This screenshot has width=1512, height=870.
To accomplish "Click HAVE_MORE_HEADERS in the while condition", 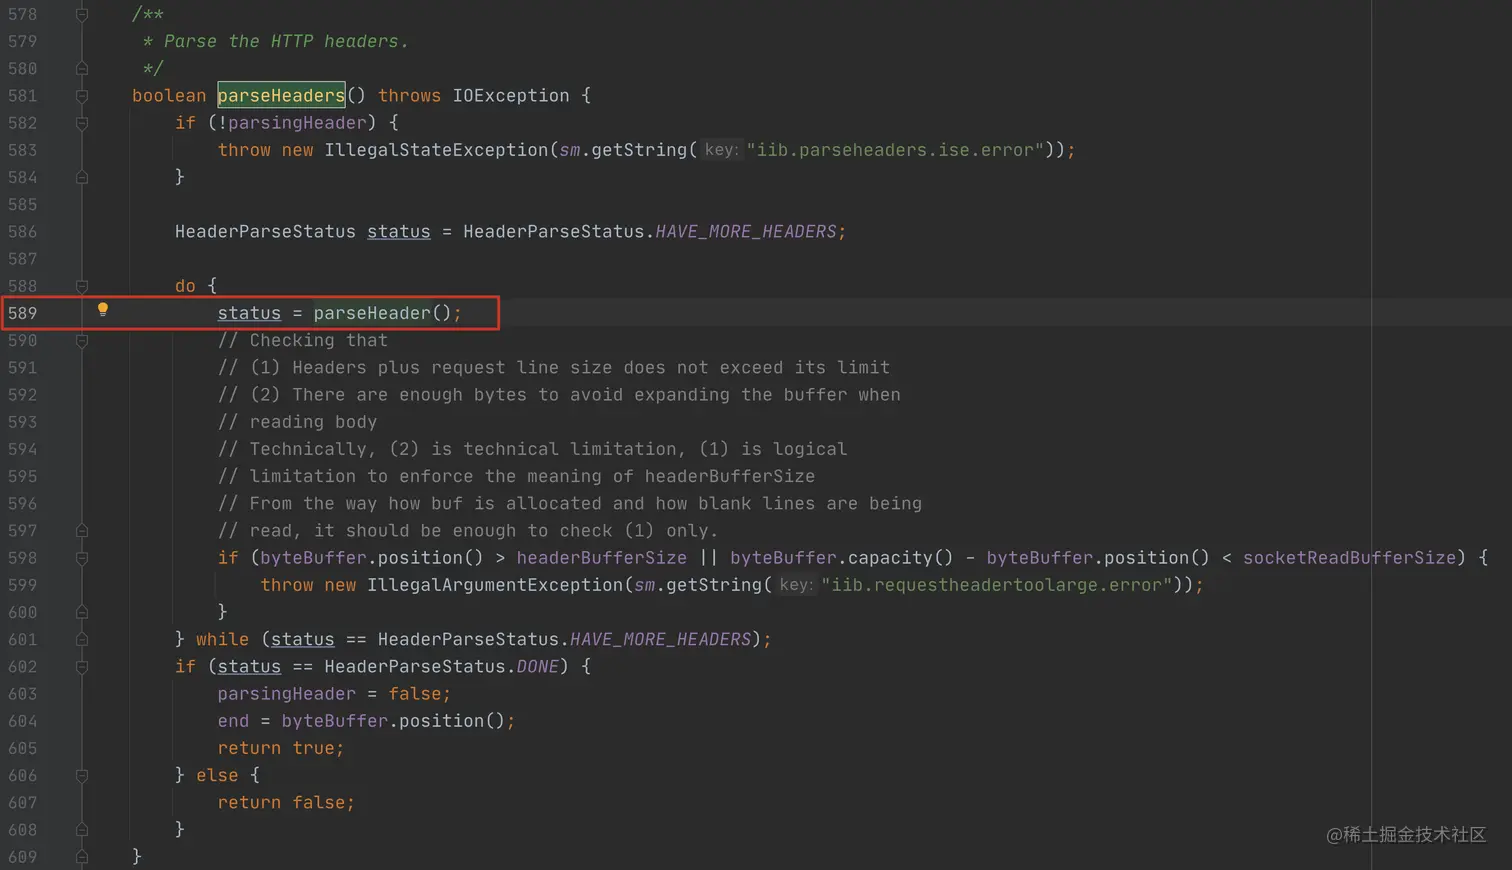I will pos(660,640).
